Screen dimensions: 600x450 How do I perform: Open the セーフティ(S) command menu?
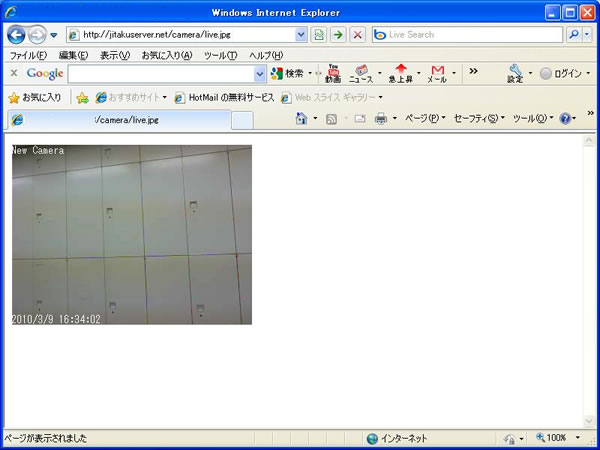click(x=479, y=119)
